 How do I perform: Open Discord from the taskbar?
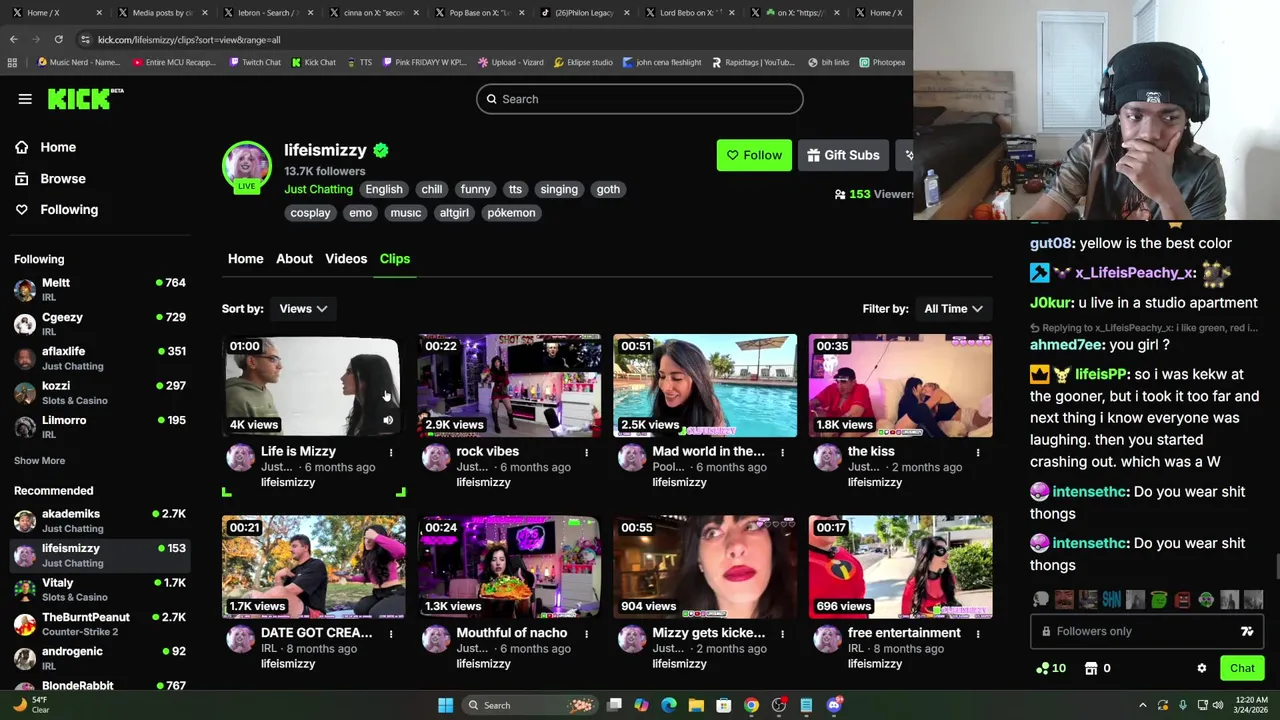834,705
